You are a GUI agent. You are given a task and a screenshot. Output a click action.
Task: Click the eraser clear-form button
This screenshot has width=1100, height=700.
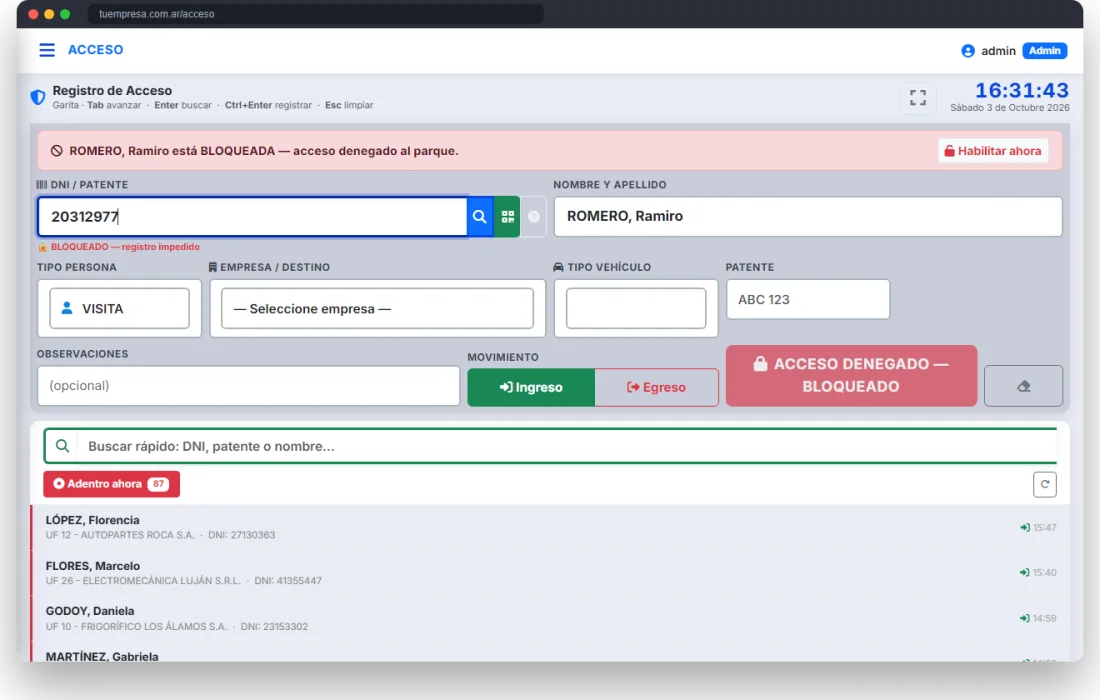pyautogui.click(x=1023, y=386)
